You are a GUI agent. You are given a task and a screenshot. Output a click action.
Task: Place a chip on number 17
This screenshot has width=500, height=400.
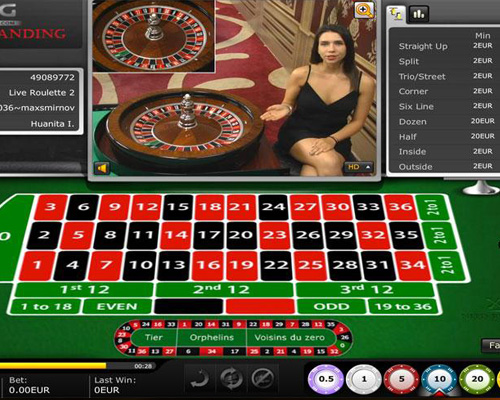(x=209, y=235)
